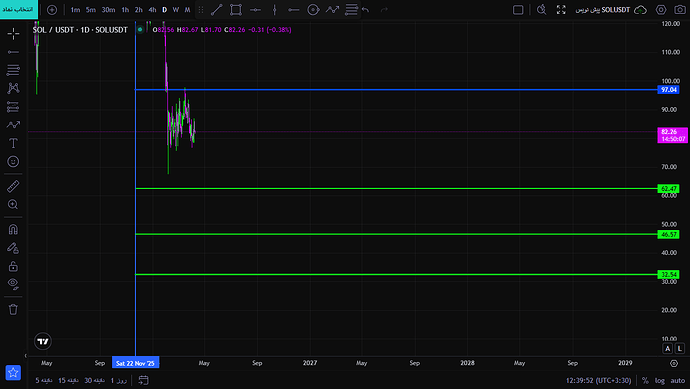This screenshot has width=690, height=389.
Task: Toggle lock all drawings
Action: click(13, 266)
